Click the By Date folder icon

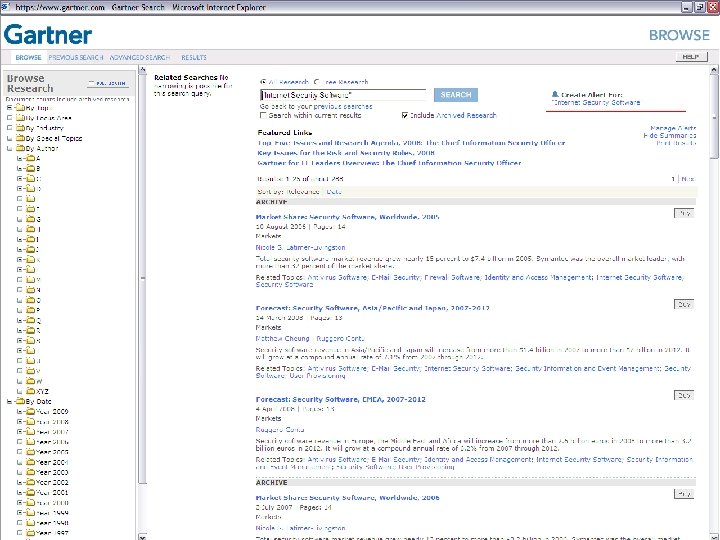tap(20, 401)
